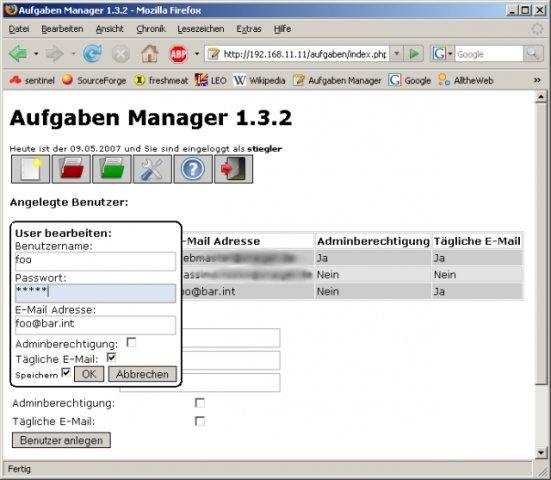Image resolution: width=551 pixels, height=480 pixels.
Task: Click the Google search box
Action: pyautogui.click(x=489, y=54)
